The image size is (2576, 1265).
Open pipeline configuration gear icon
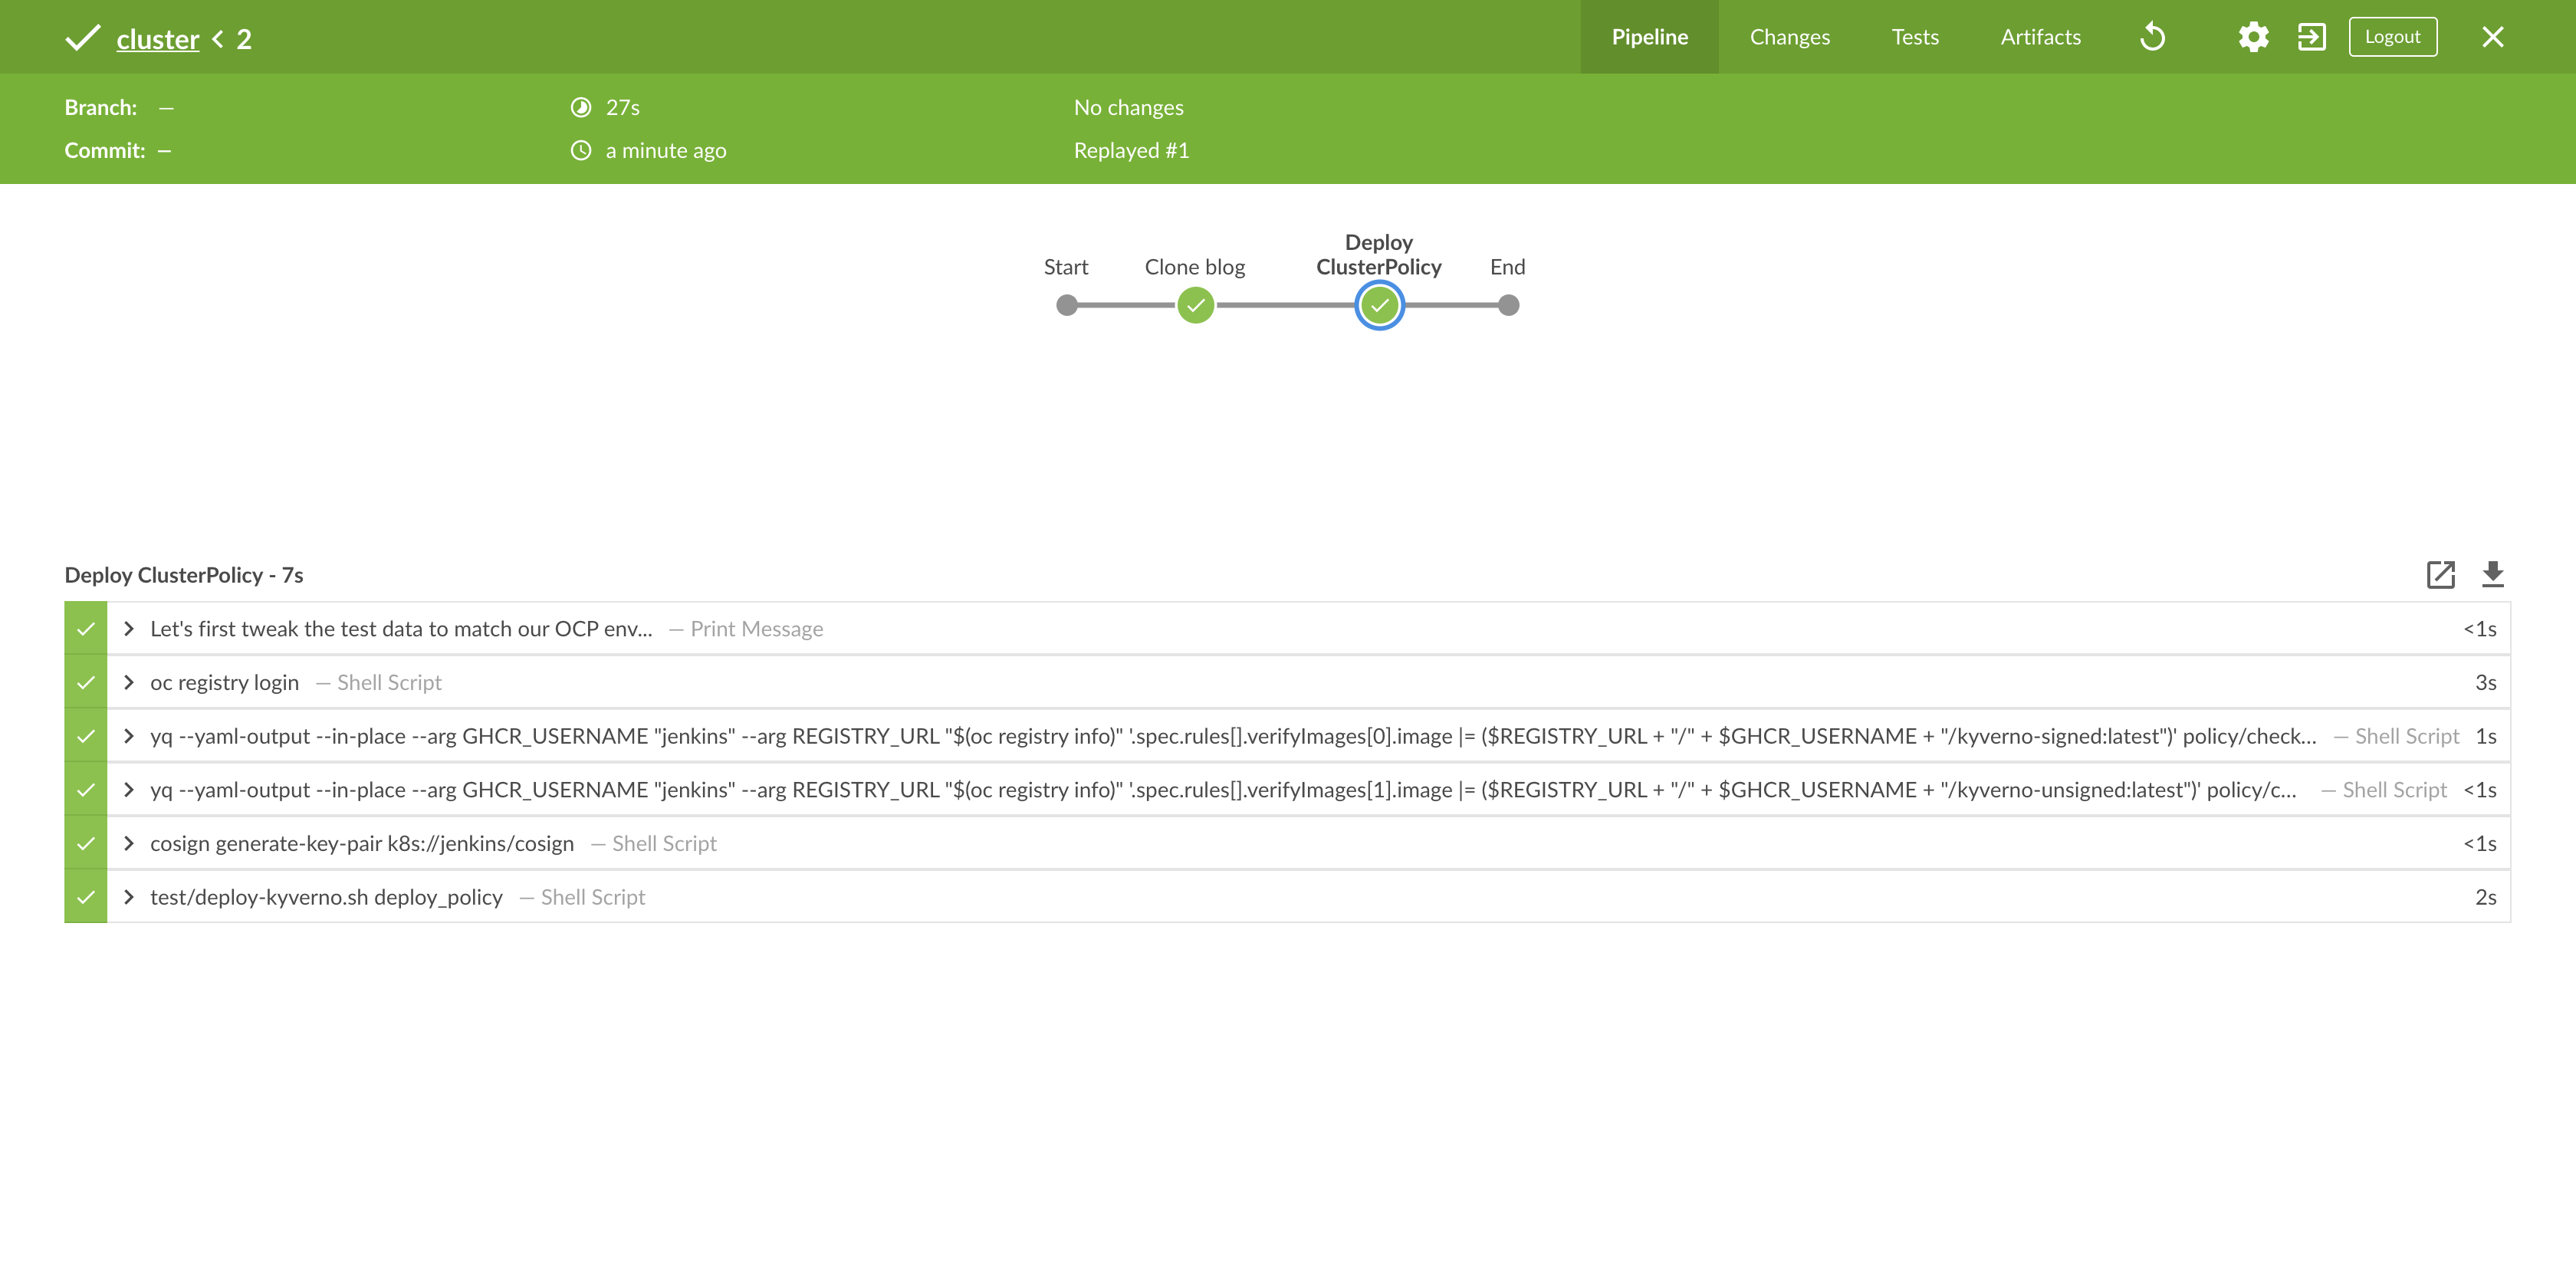(x=2253, y=37)
